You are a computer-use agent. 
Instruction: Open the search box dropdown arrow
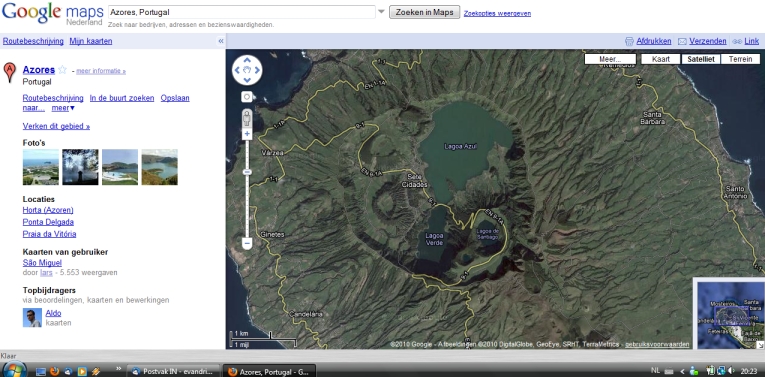(x=381, y=12)
